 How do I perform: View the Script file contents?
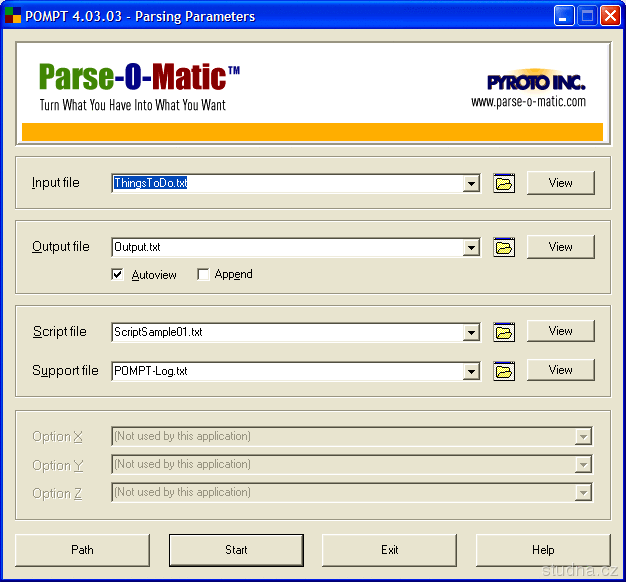point(561,331)
